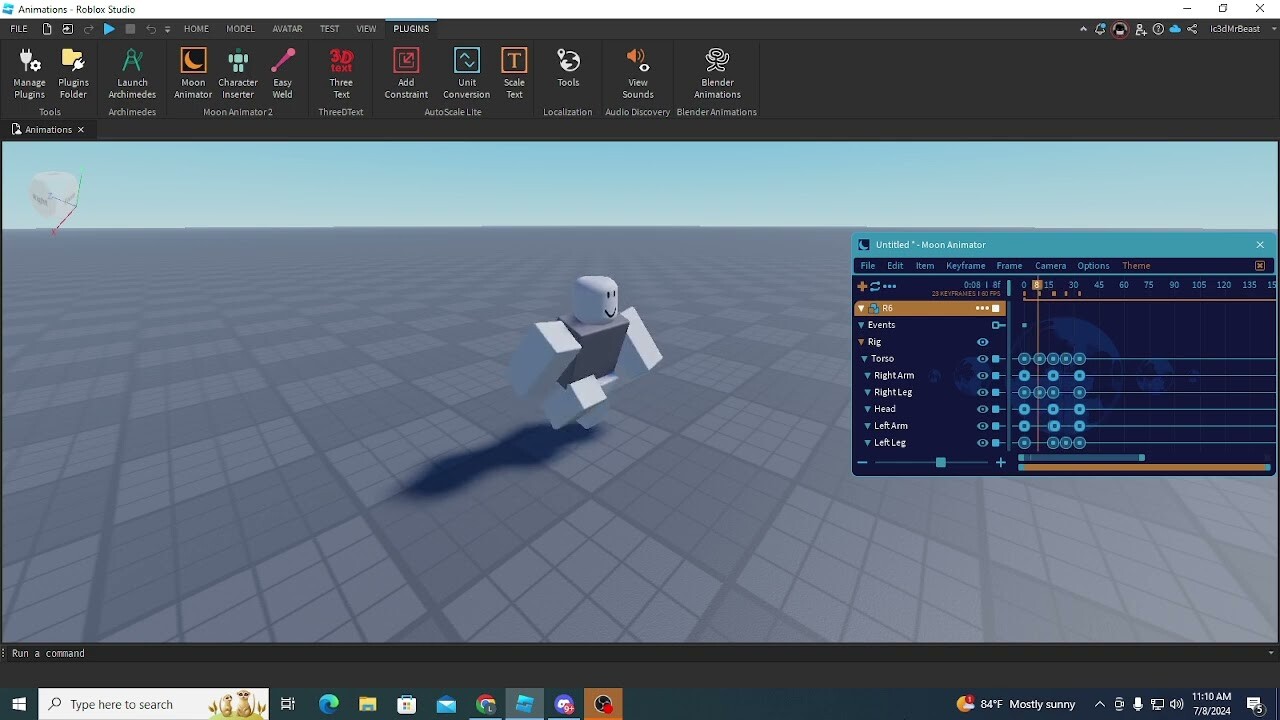Click Launch Archimedes plugin
Screen dimensions: 1280x720
(132, 70)
